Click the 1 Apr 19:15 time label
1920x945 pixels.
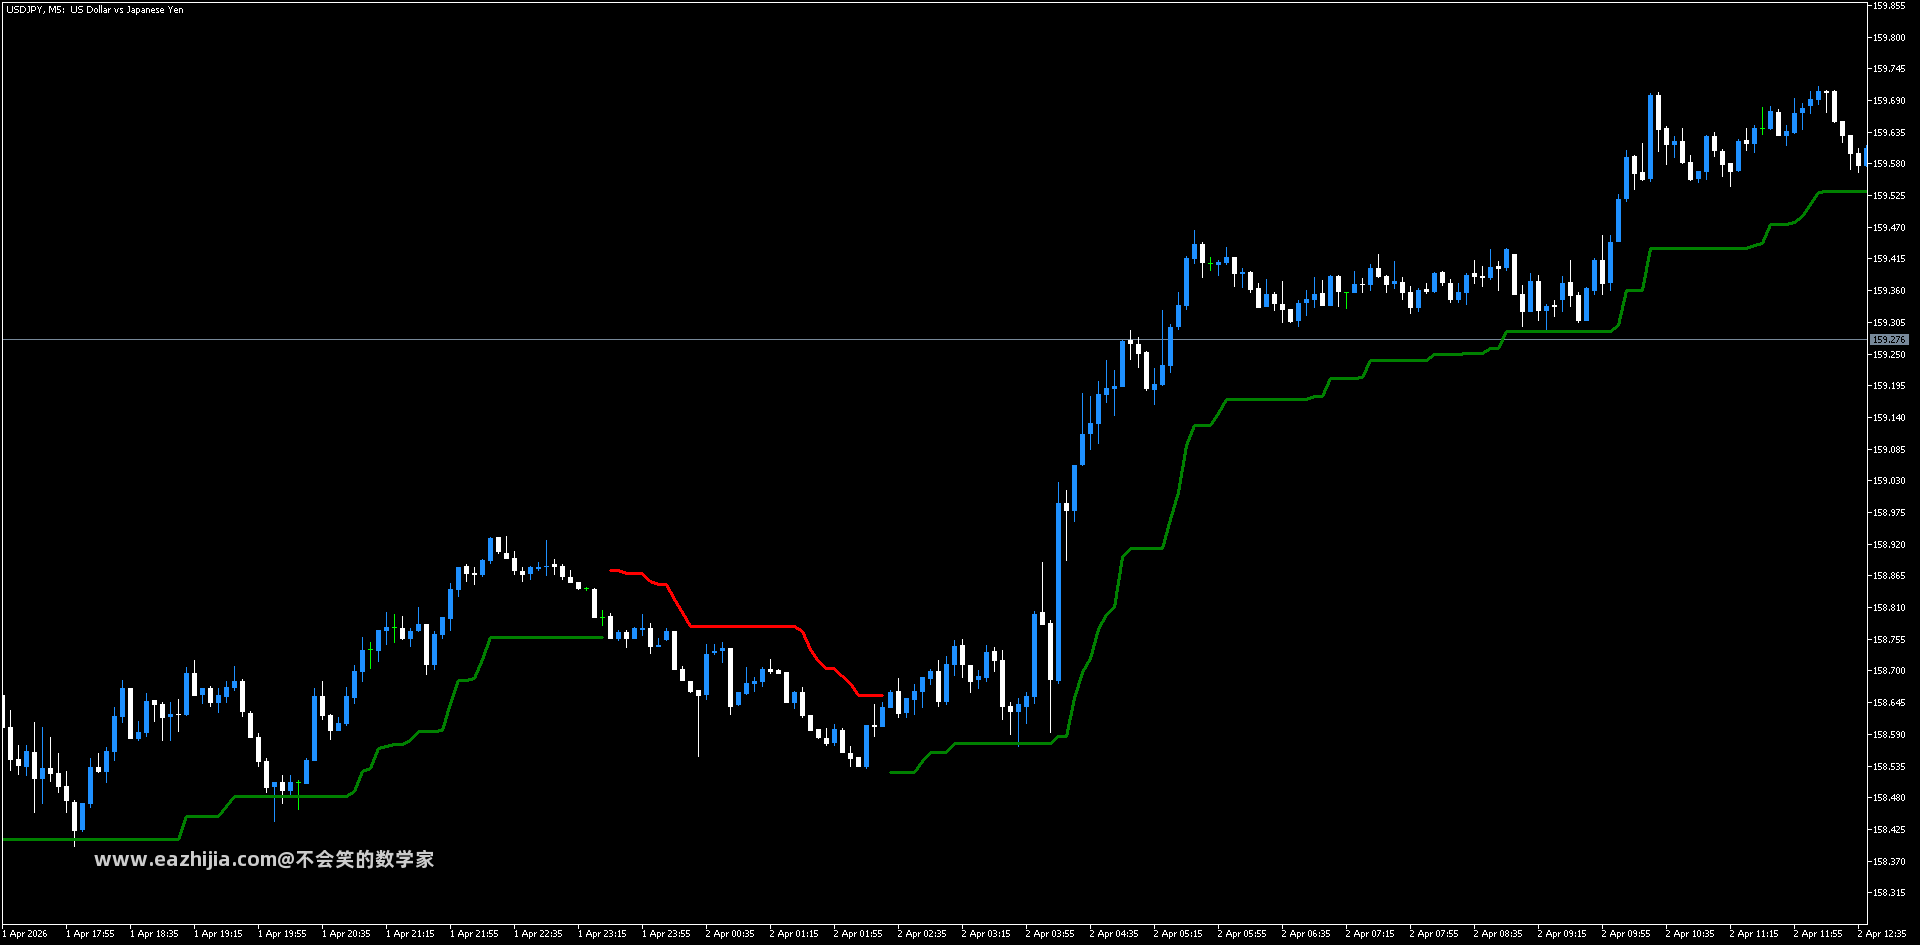tap(218, 934)
